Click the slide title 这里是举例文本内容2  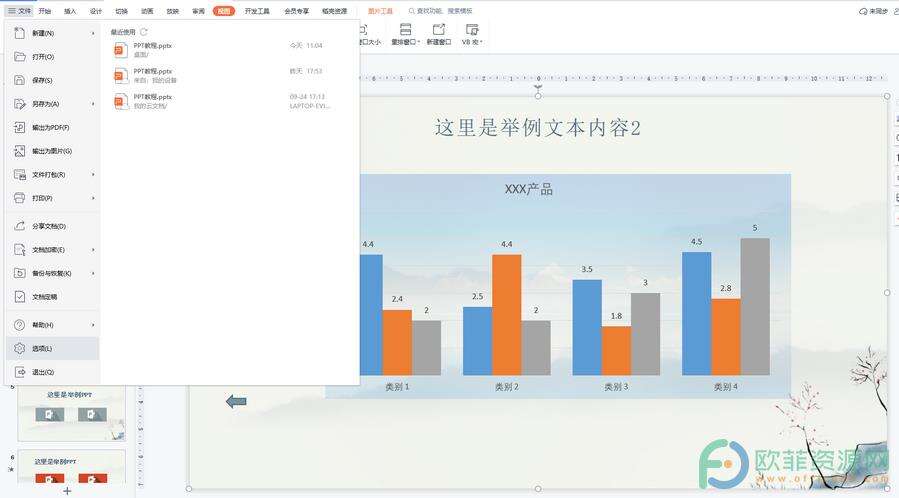point(537,128)
